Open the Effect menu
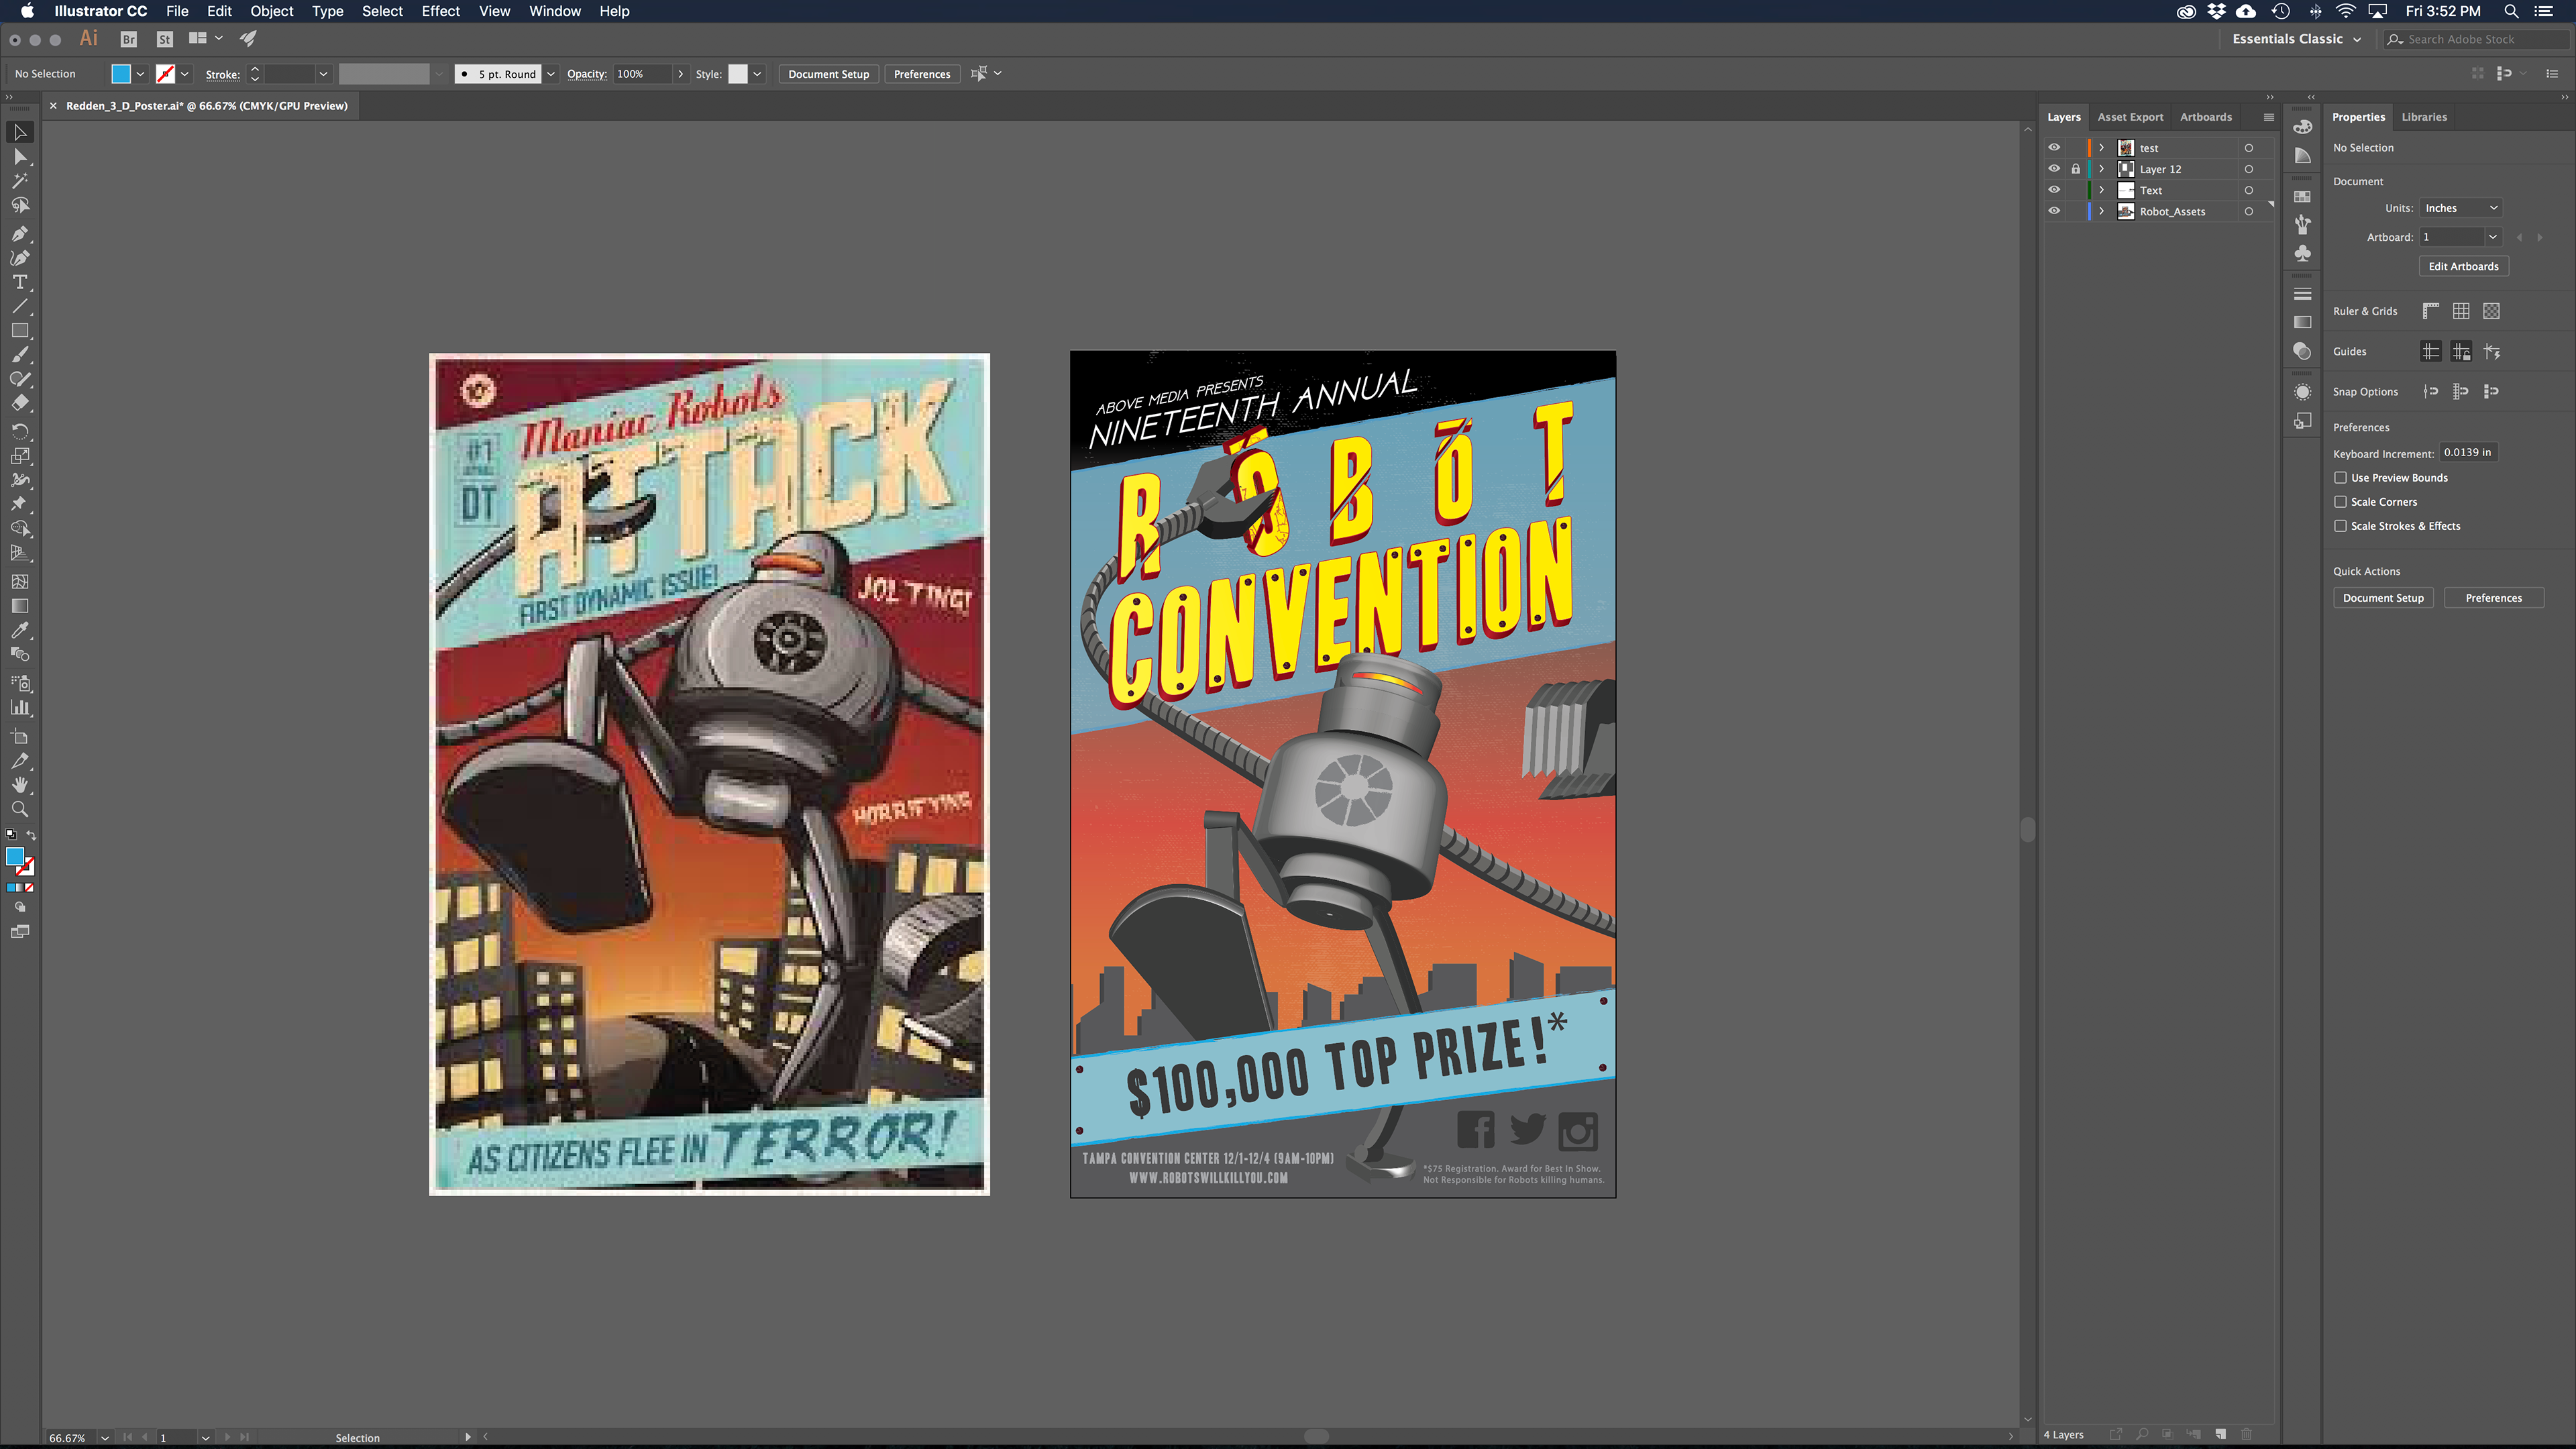Screen dimensions: 2576x1449 pyautogui.click(x=440, y=11)
